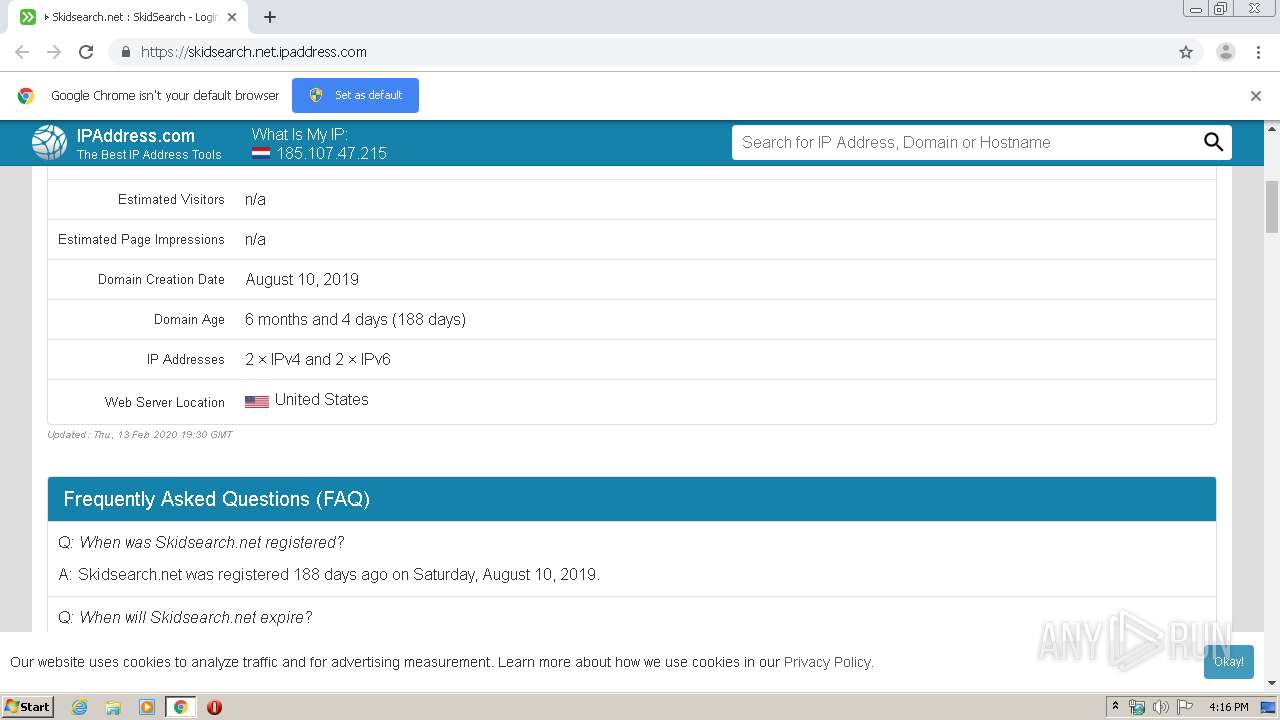Show hidden system tray icons
Screen dimensions: 1280x720
pos(1115,707)
